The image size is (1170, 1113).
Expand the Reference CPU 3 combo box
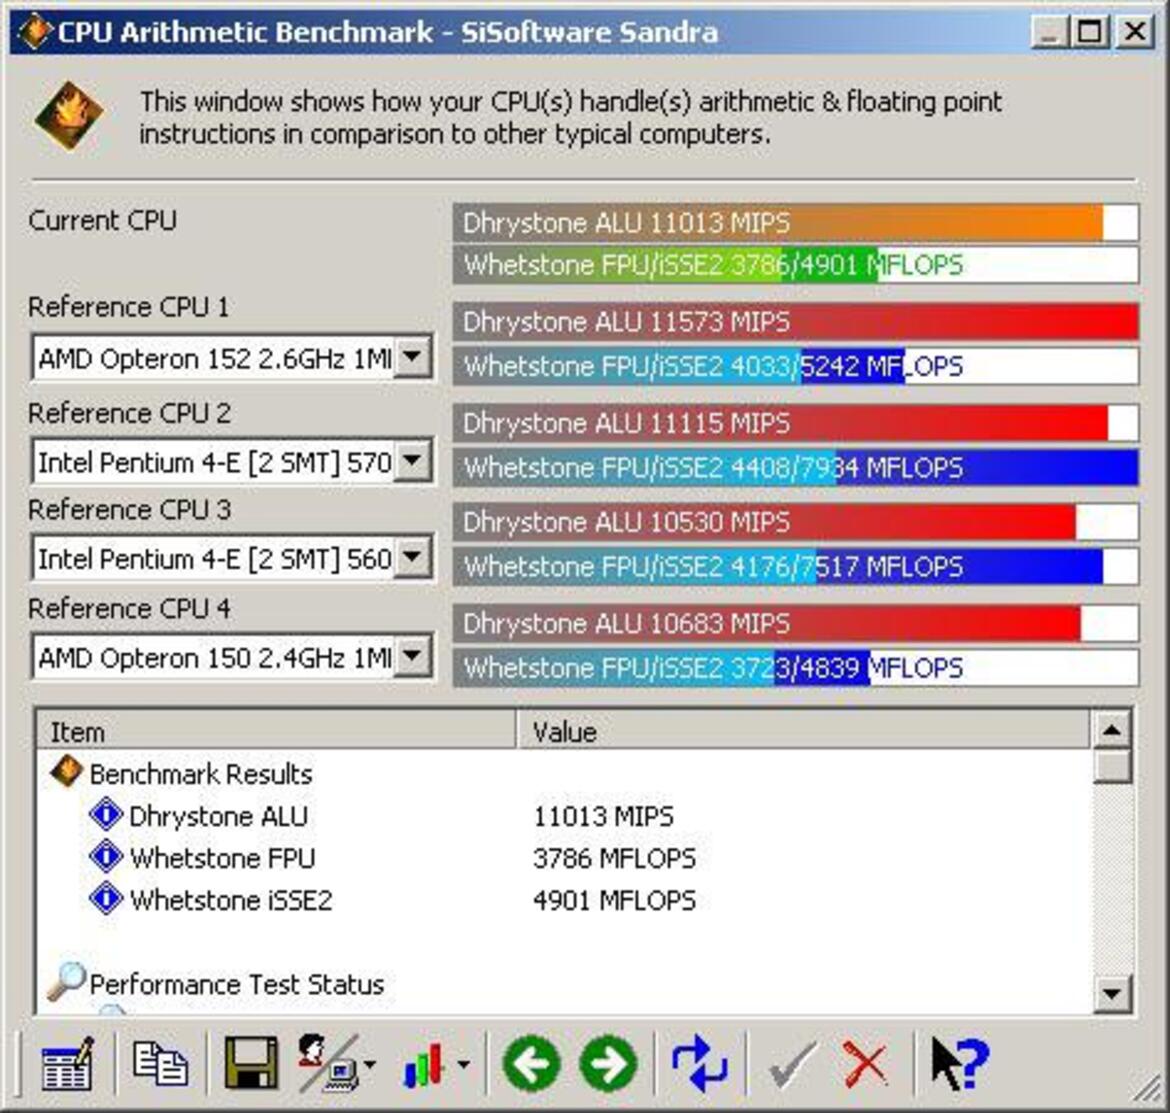(412, 558)
